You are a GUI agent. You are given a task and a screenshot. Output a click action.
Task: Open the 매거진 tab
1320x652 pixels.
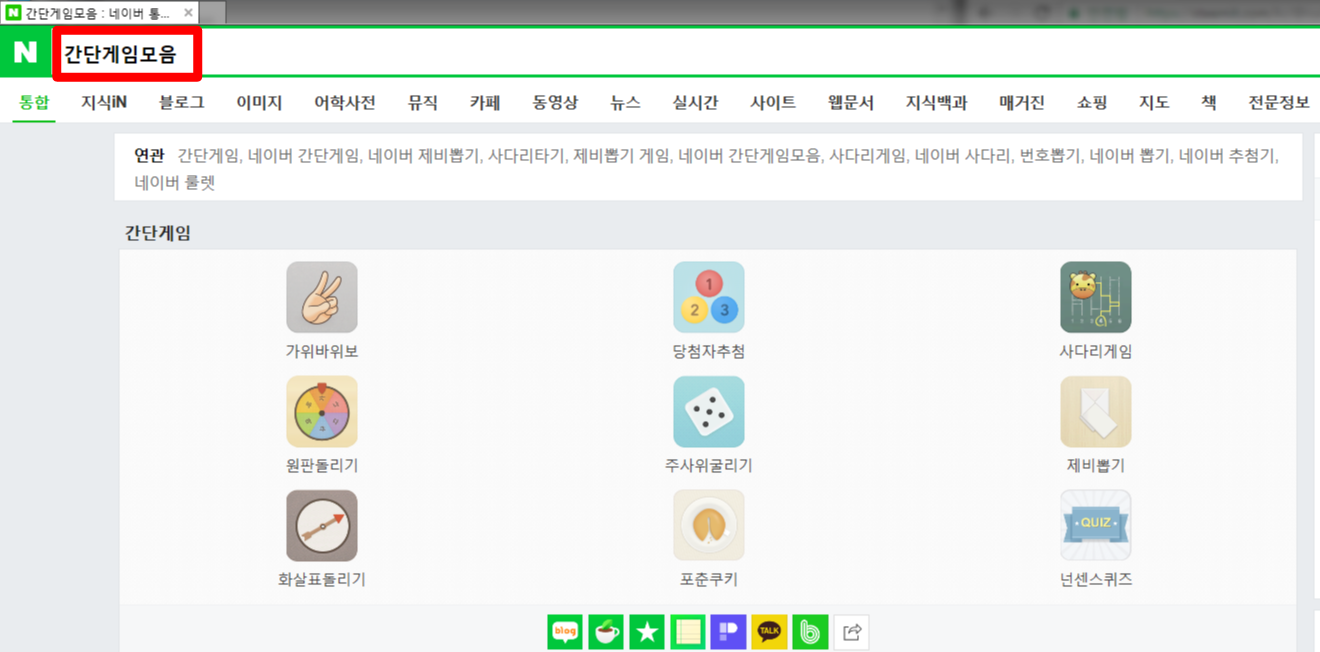1022,102
